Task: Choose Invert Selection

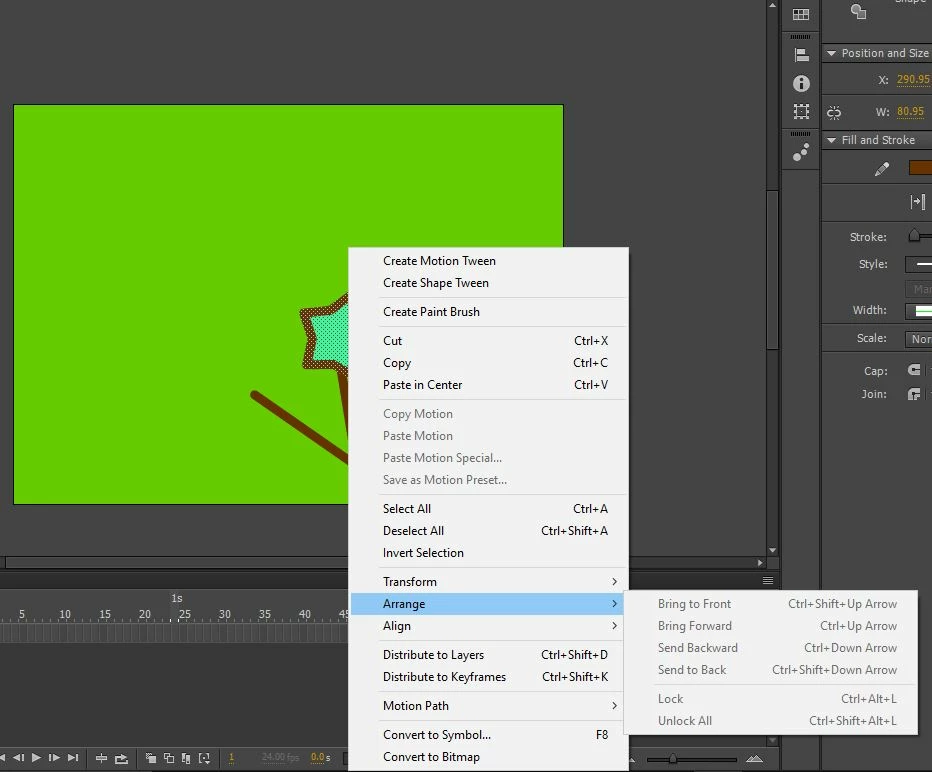Action: (488, 553)
